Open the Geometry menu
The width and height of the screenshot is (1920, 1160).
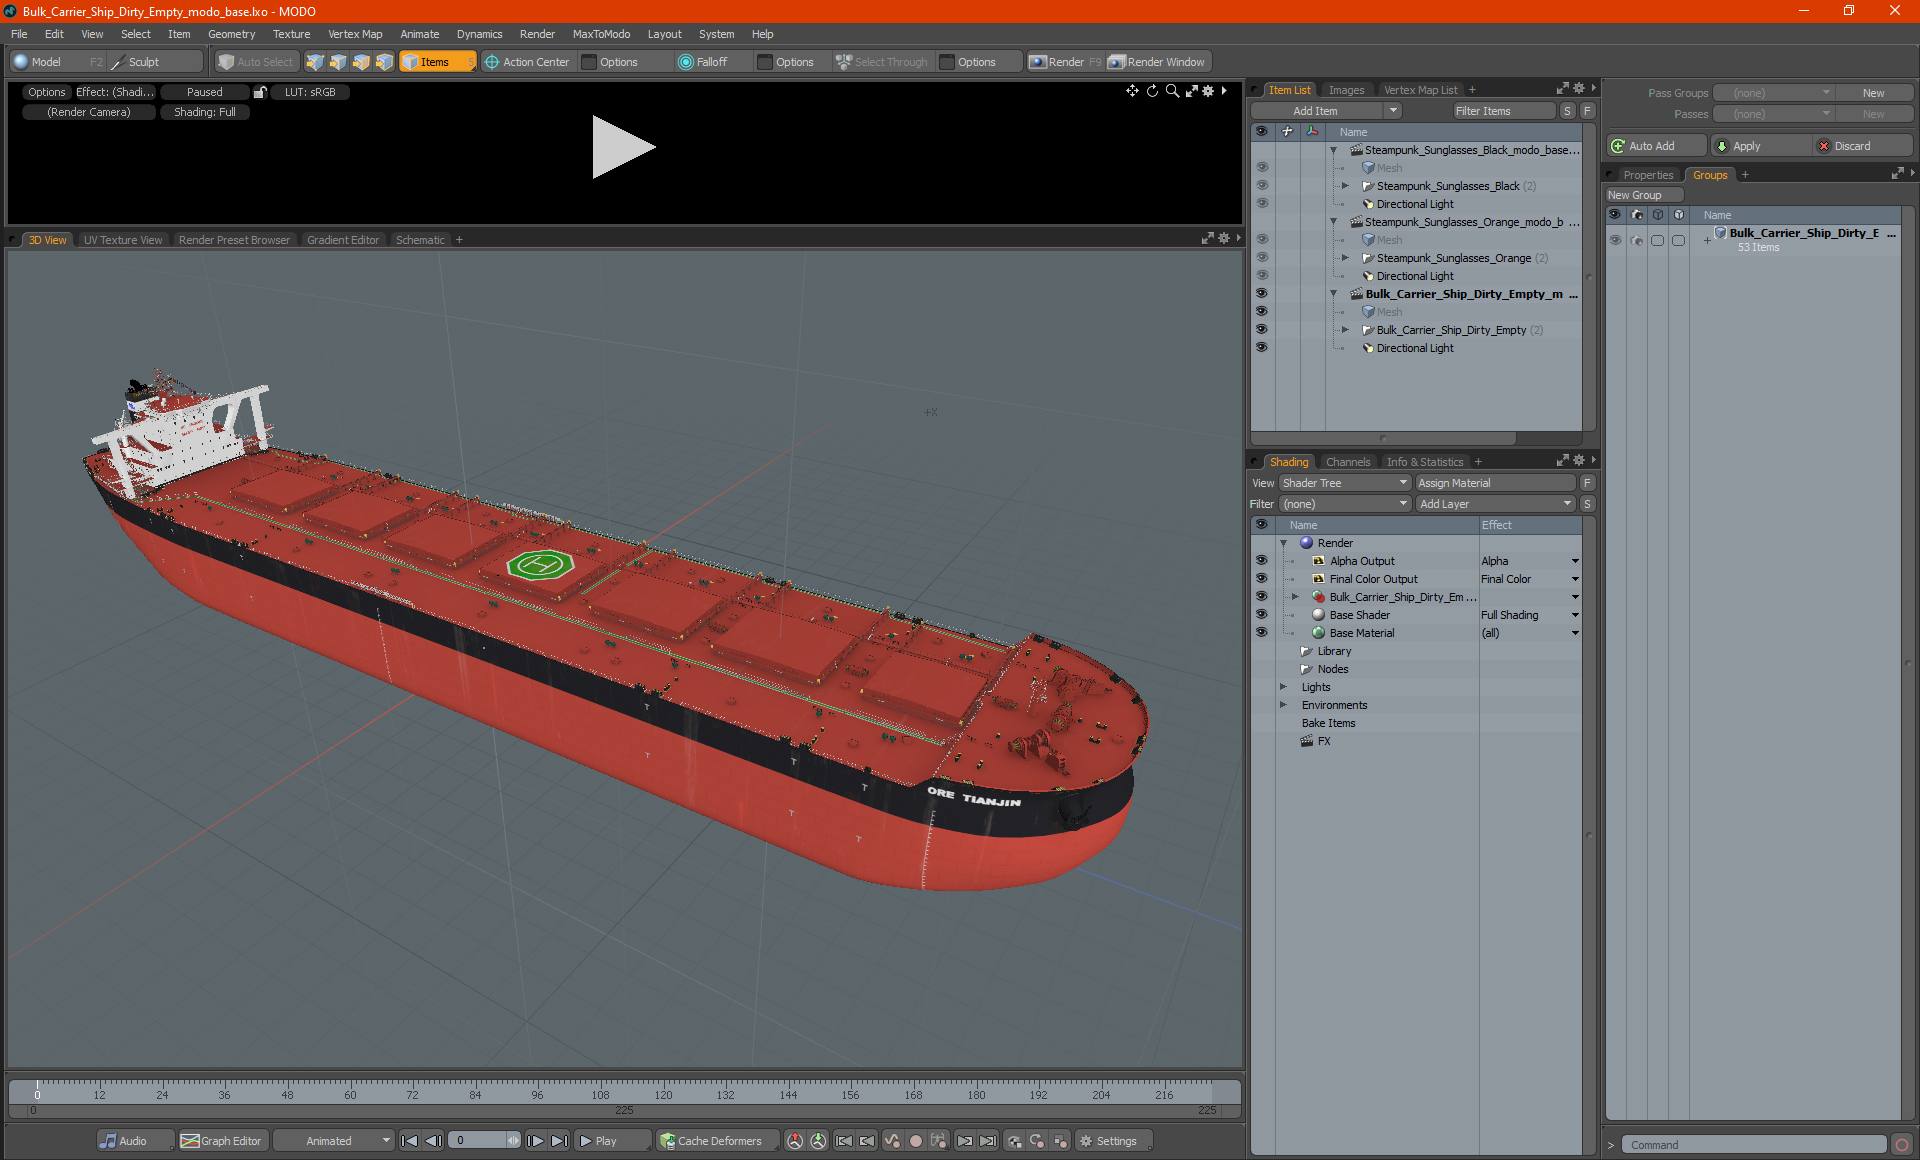coord(231,34)
